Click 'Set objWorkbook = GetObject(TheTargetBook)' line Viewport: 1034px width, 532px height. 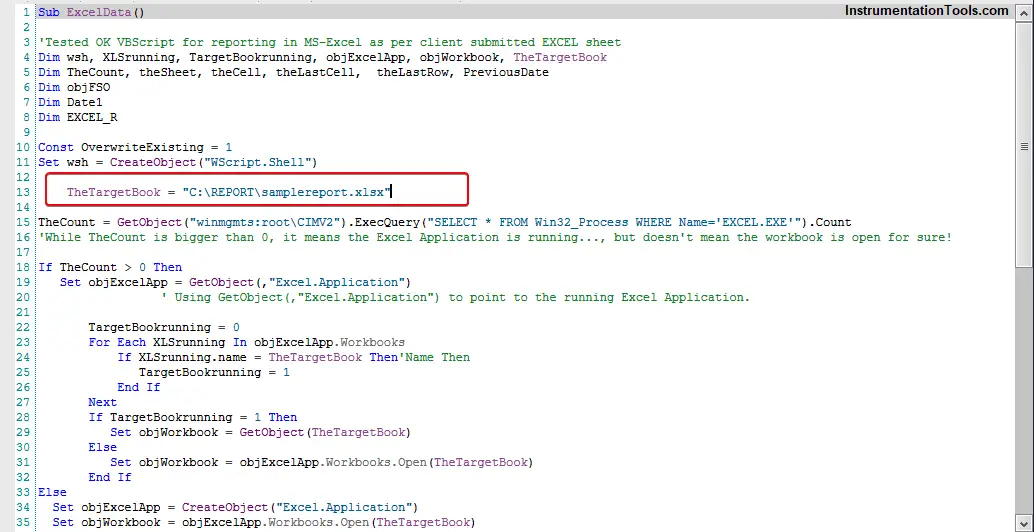tap(260, 432)
